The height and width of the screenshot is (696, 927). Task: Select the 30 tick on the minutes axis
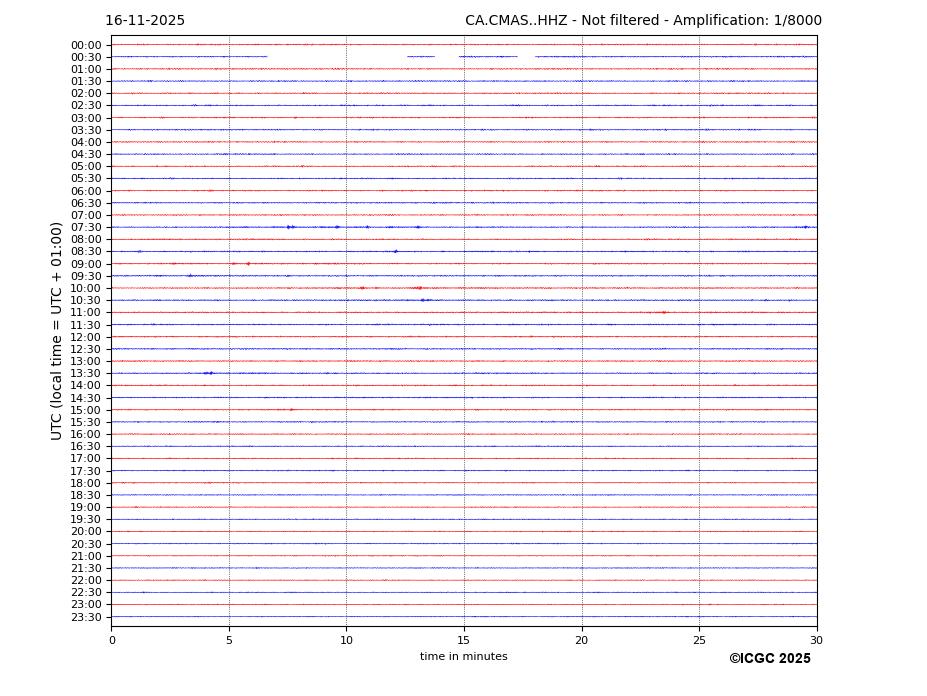pyautogui.click(x=816, y=640)
